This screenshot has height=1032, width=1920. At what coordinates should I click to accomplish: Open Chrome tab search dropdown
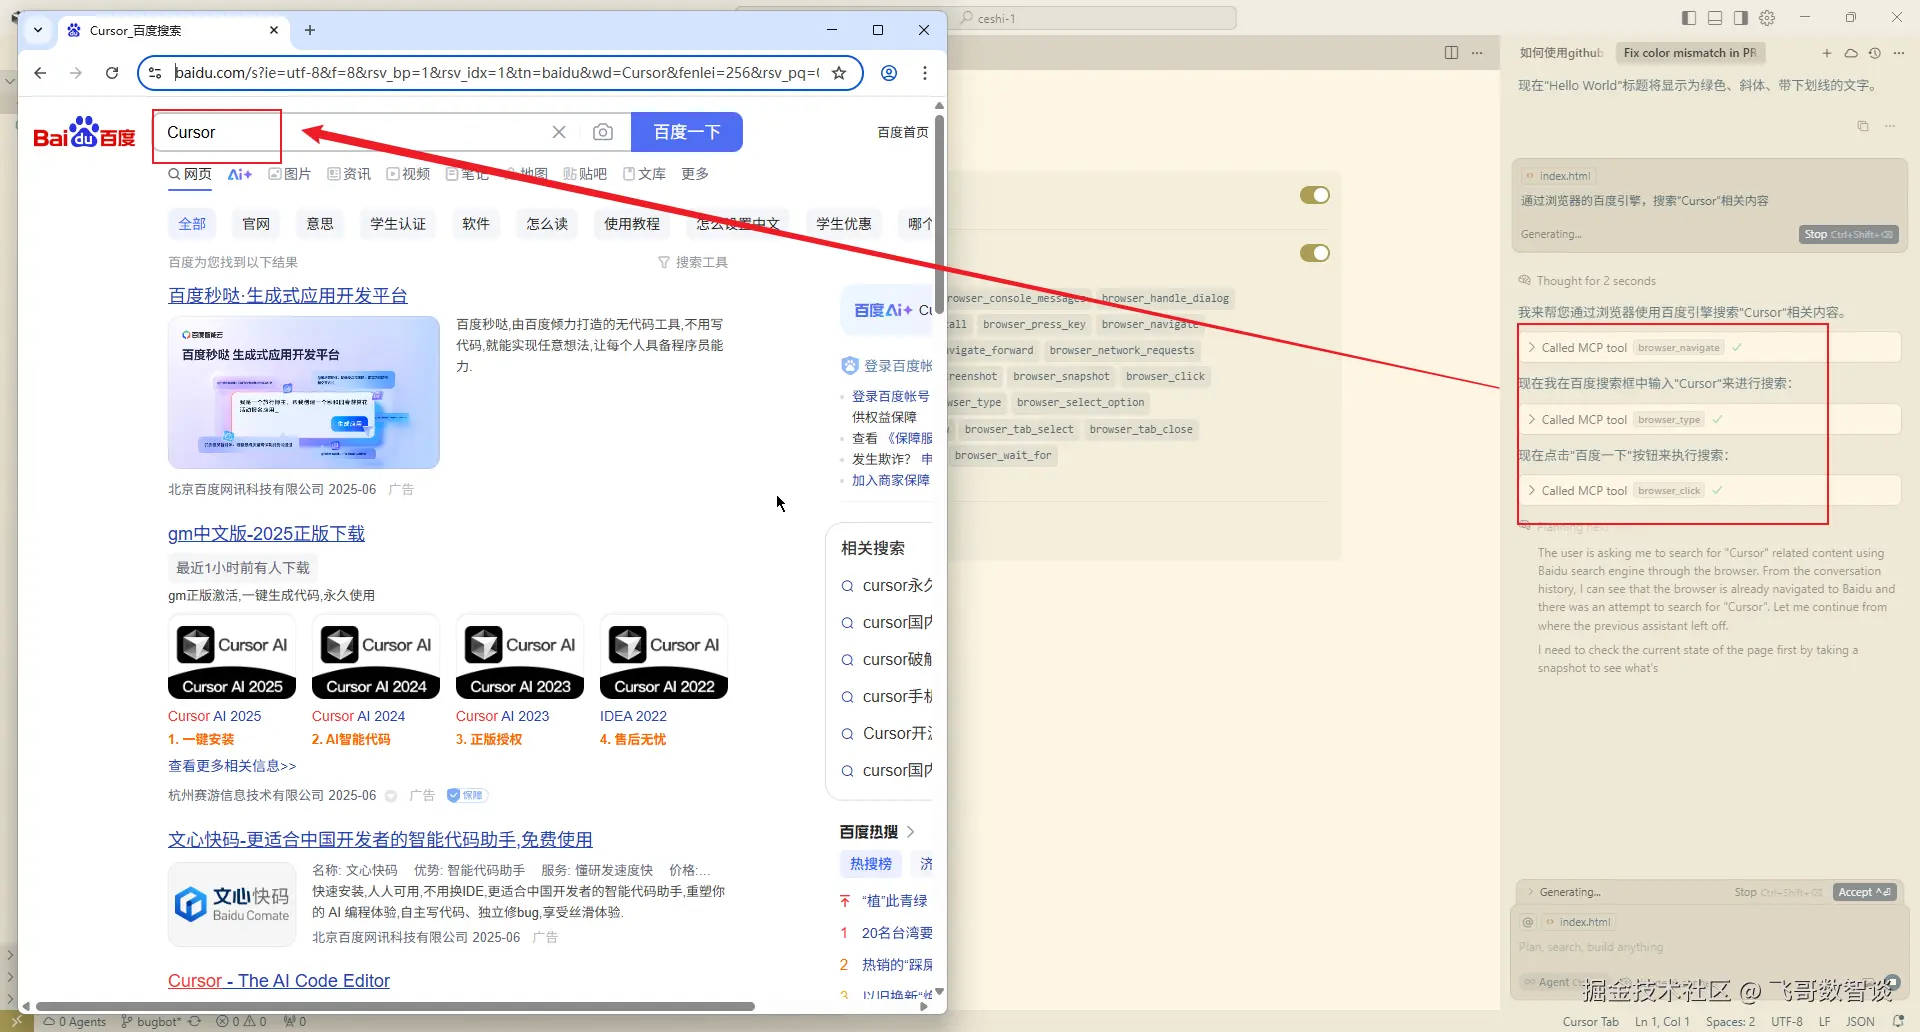pyautogui.click(x=38, y=30)
